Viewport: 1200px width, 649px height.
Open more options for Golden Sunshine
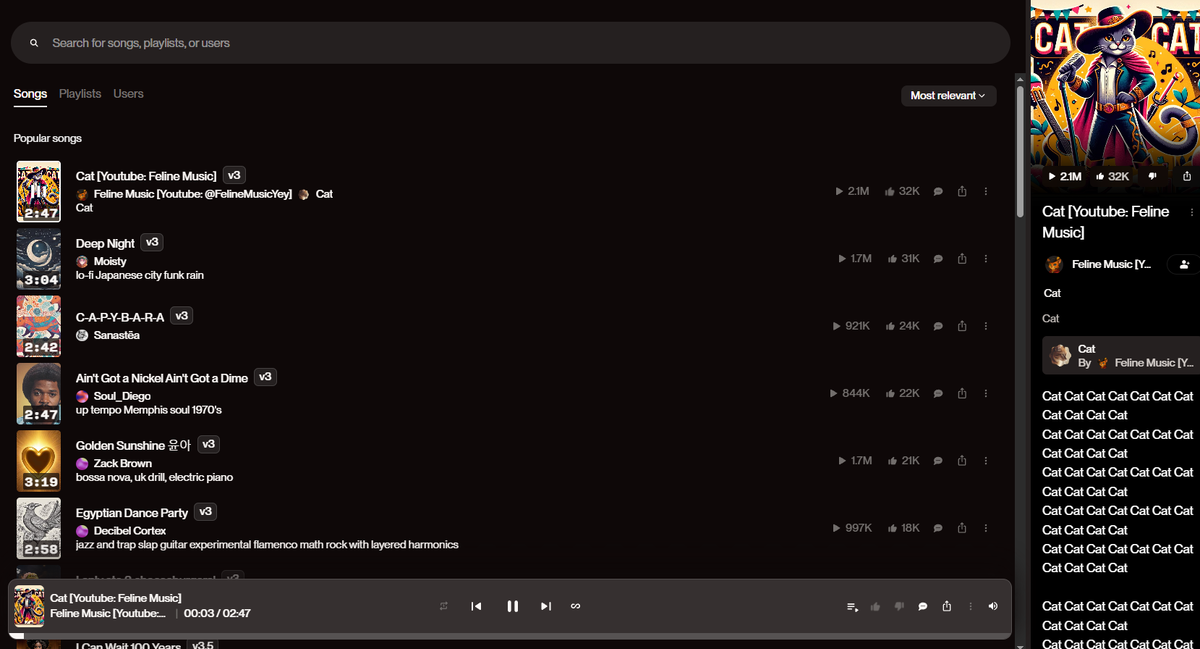[x=986, y=461]
